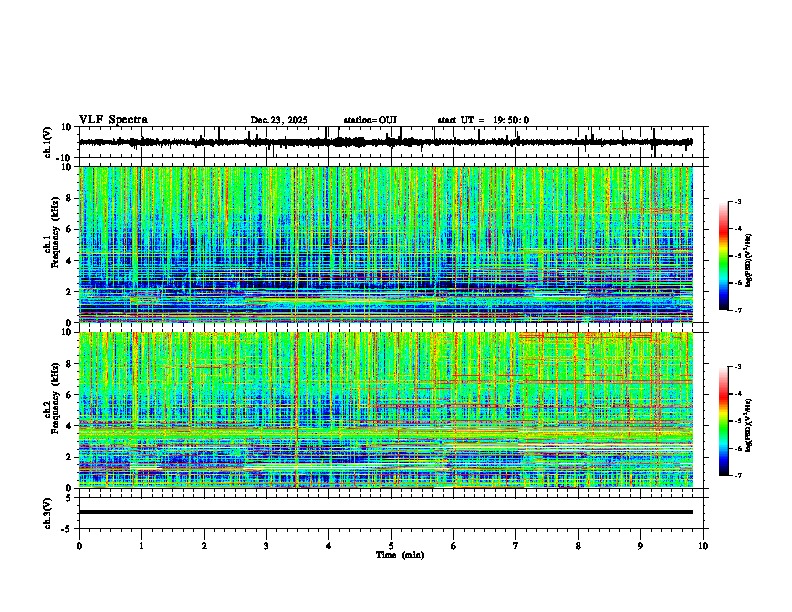Viewport: 792px width, 612px height.
Task: Click the log(PSD) units label beside ch.2 colorbar
Action: 748,425
